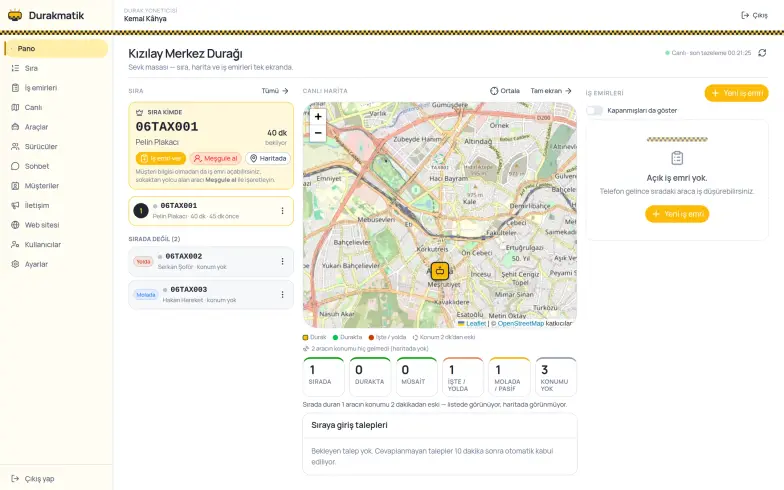
Task: Open the Pano sidebar item
Action: pos(56,48)
